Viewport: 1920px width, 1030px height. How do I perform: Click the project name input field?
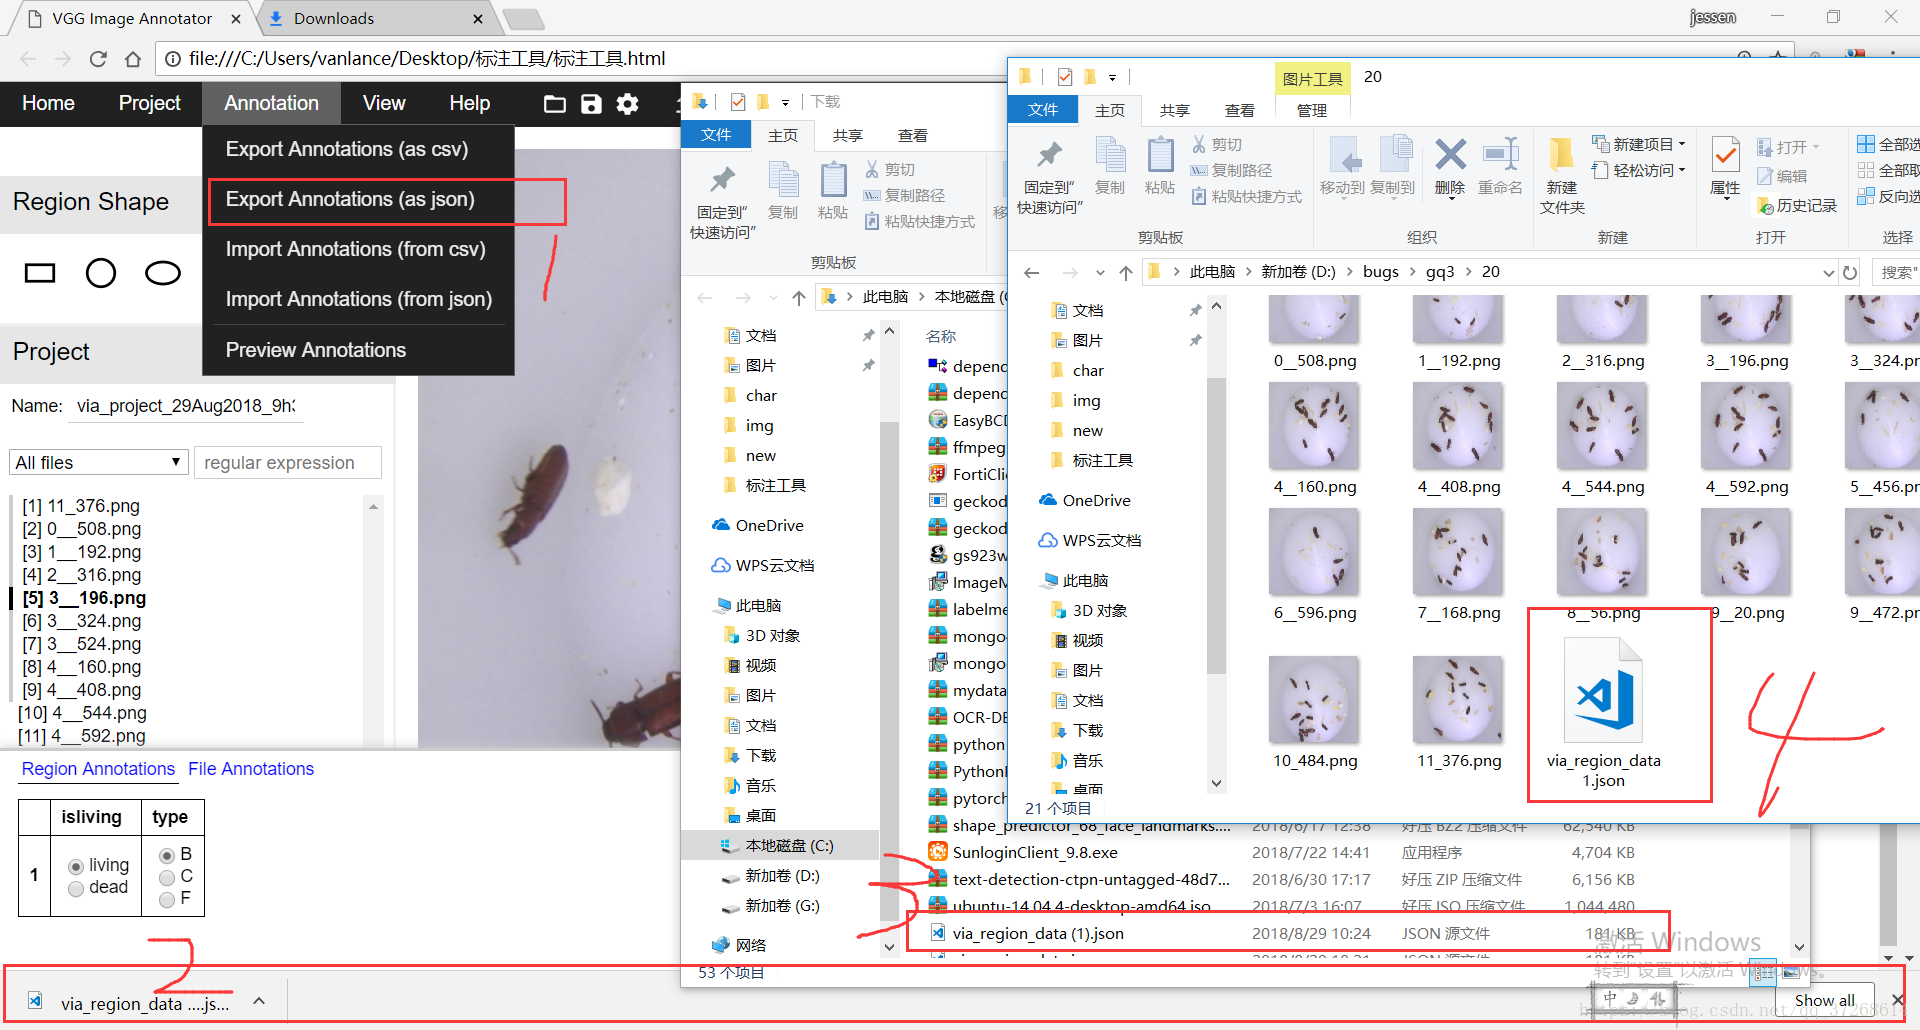click(x=186, y=405)
